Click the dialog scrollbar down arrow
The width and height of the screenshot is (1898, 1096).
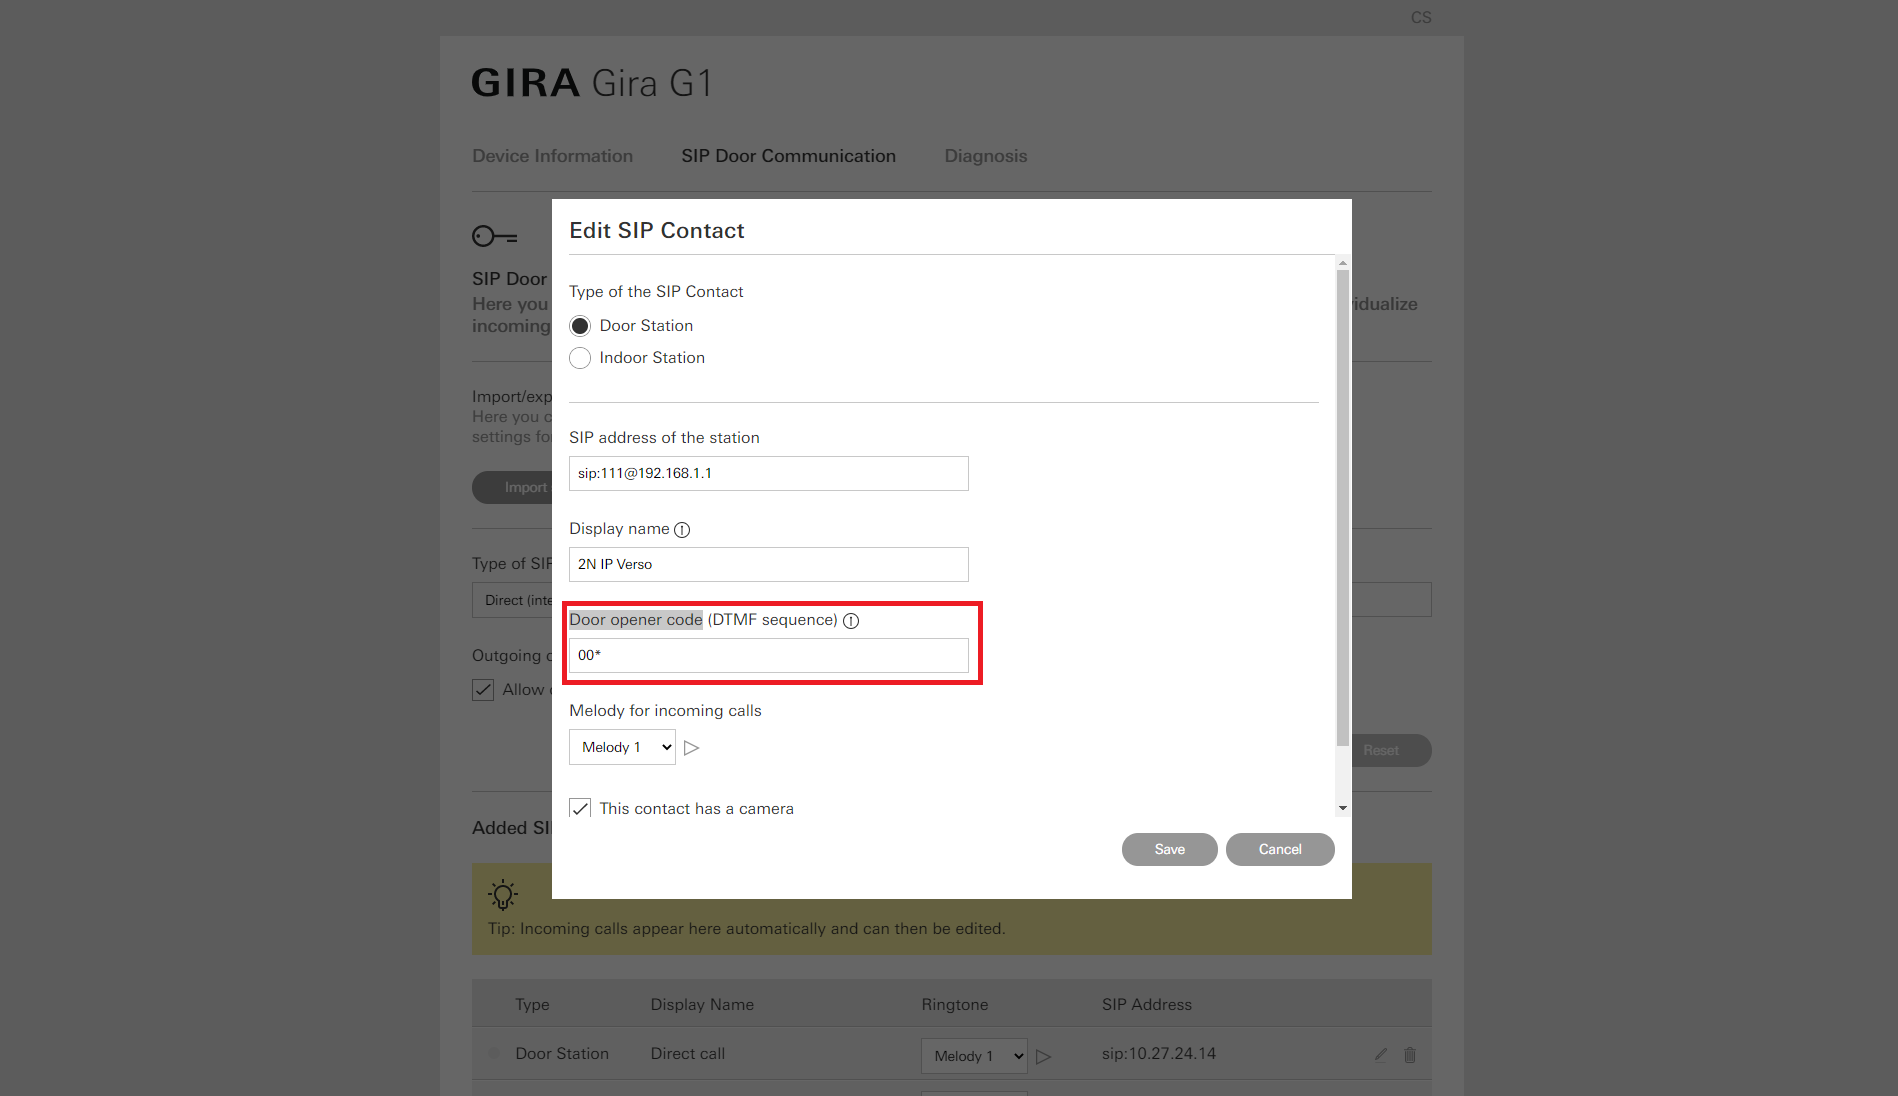pyautogui.click(x=1343, y=808)
